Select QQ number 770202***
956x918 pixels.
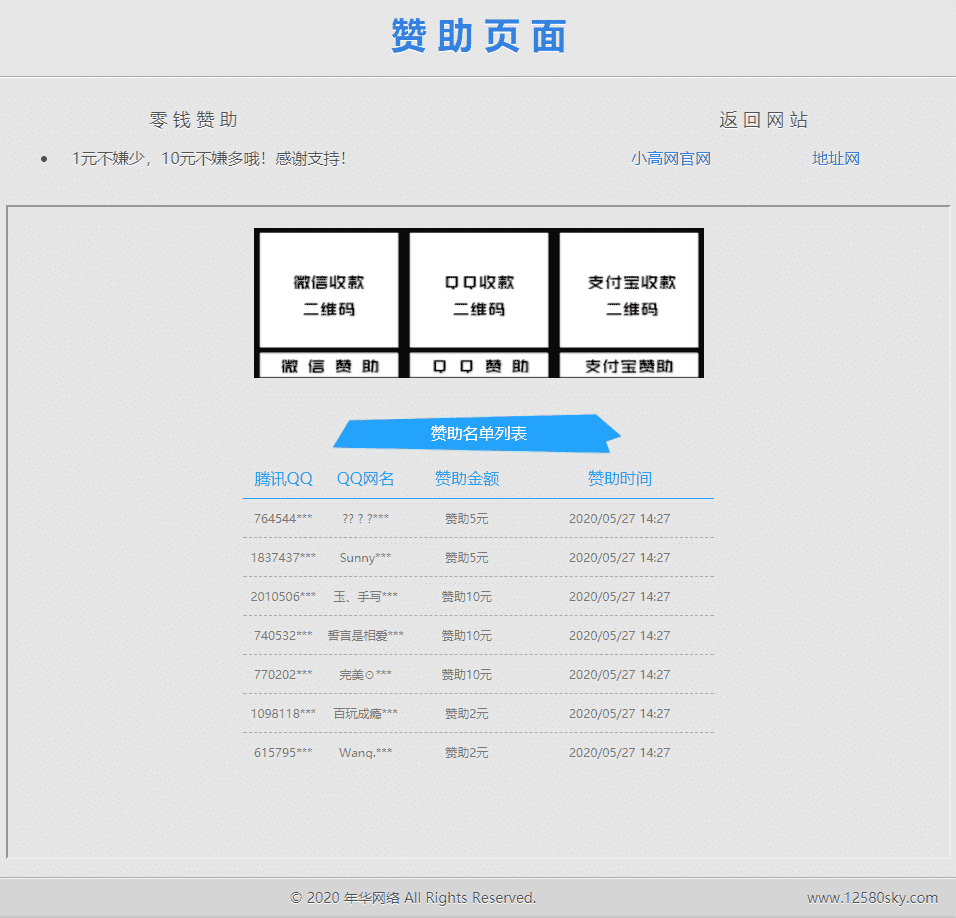pos(283,675)
